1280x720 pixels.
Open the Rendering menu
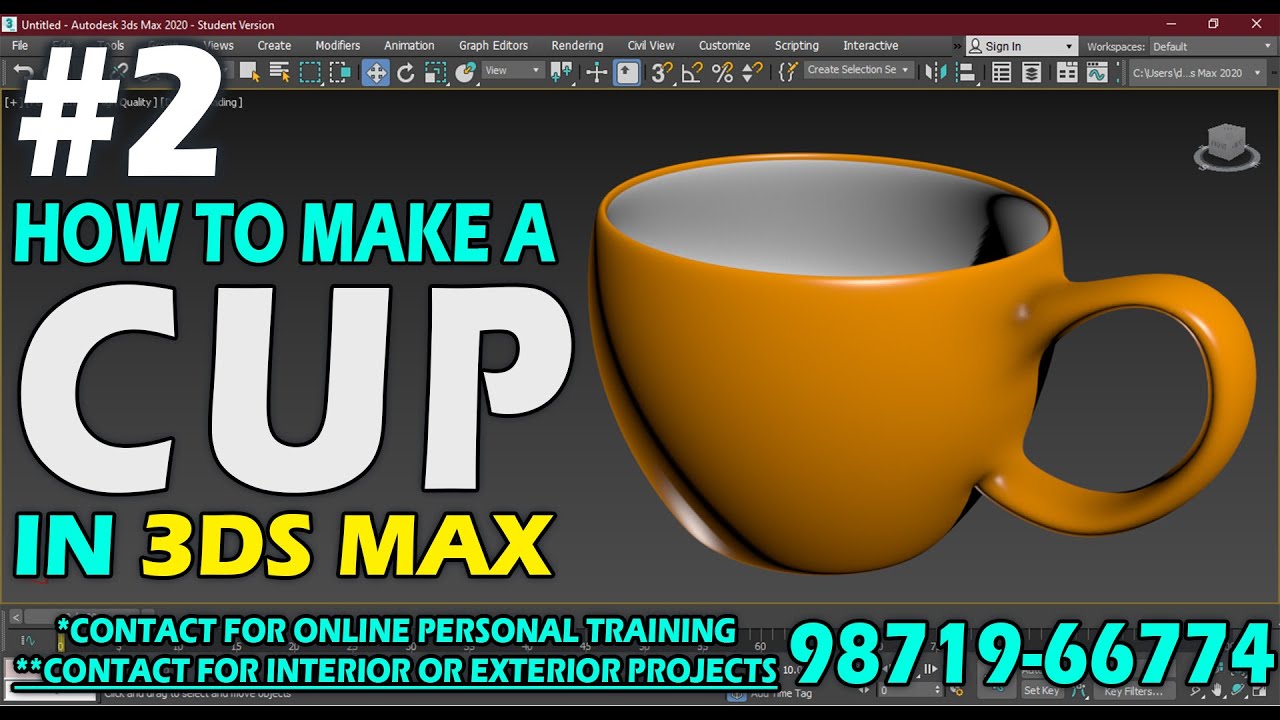coord(577,46)
